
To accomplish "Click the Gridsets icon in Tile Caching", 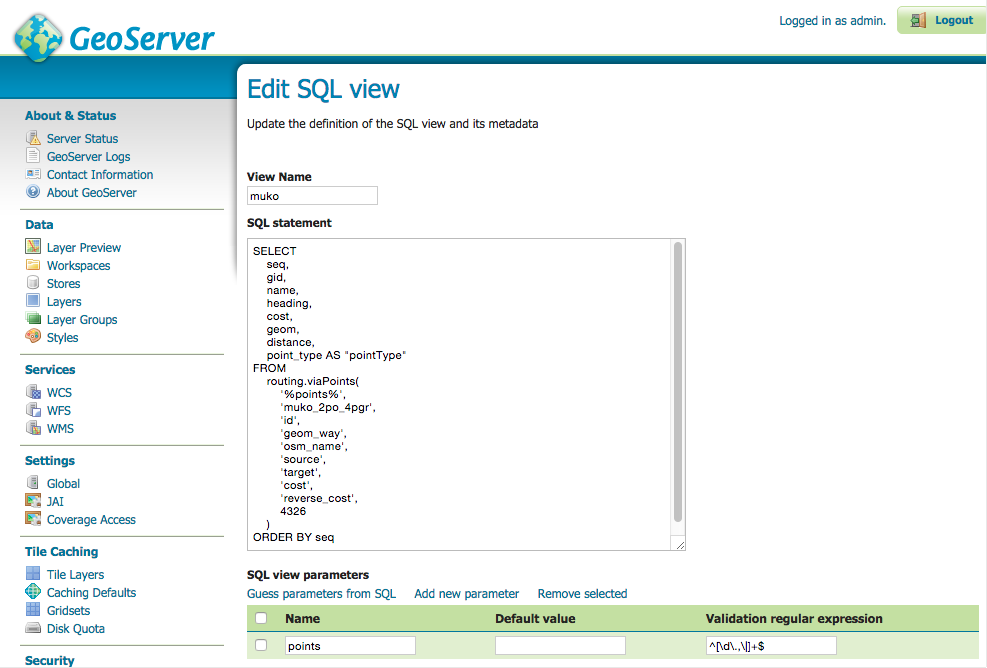I will coord(33,611).
